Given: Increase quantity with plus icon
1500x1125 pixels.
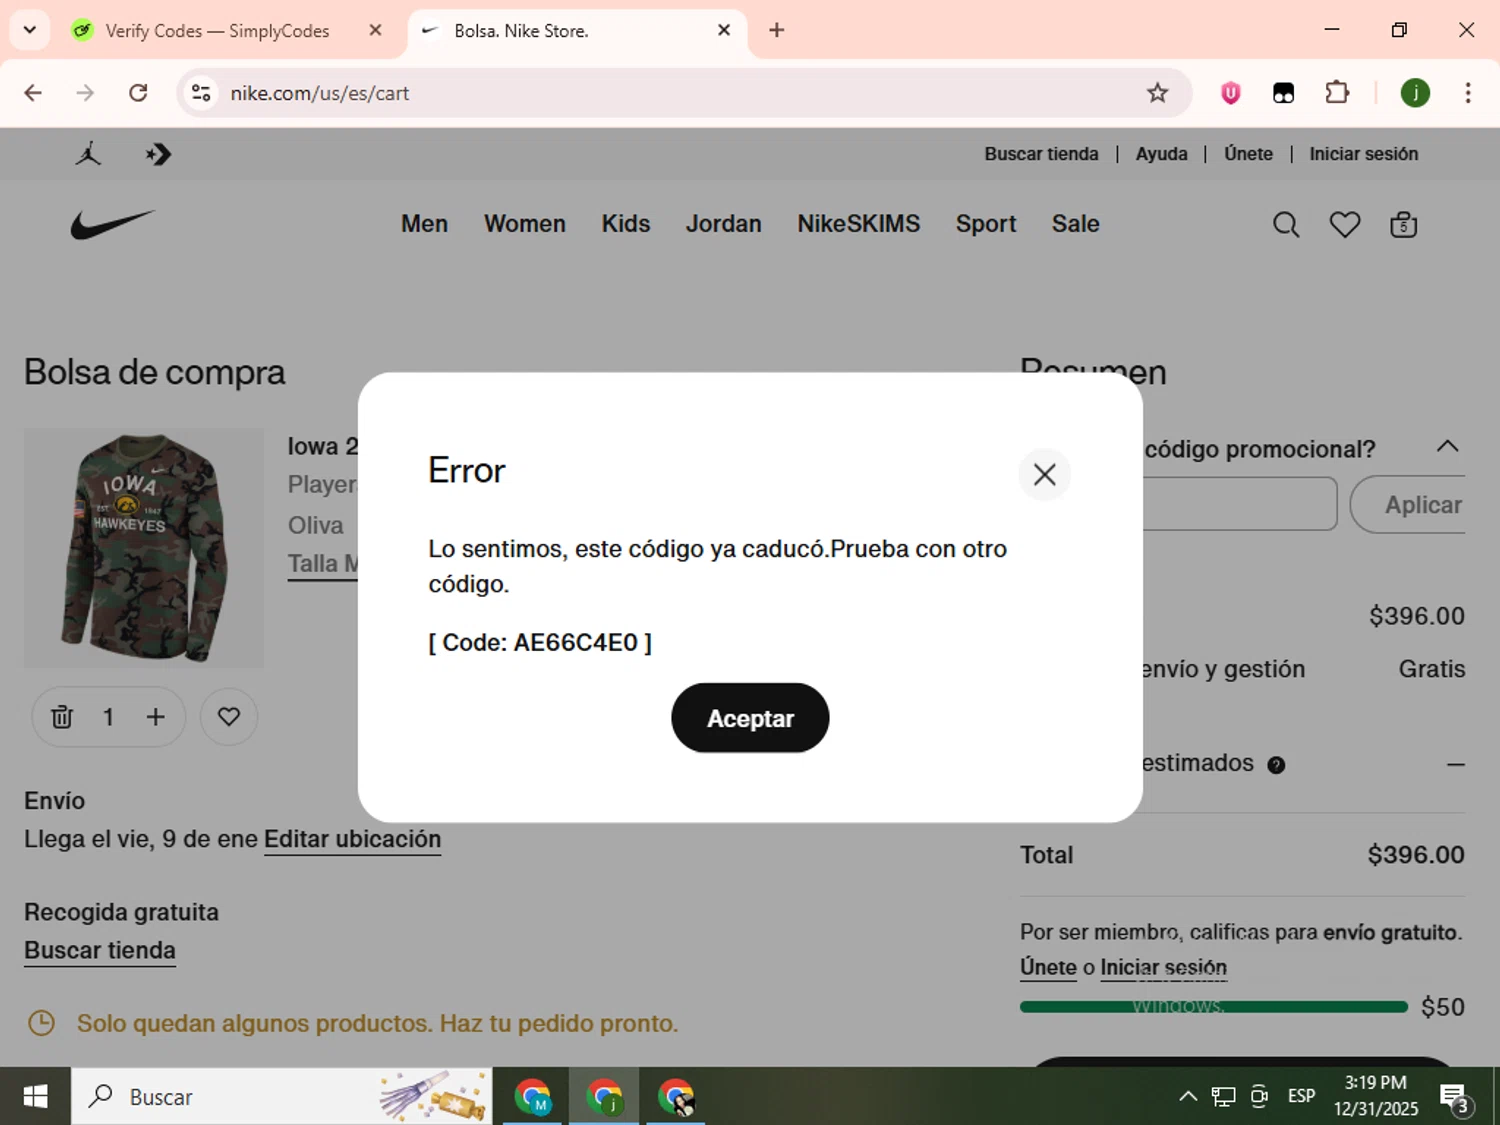Looking at the screenshot, I should (155, 717).
